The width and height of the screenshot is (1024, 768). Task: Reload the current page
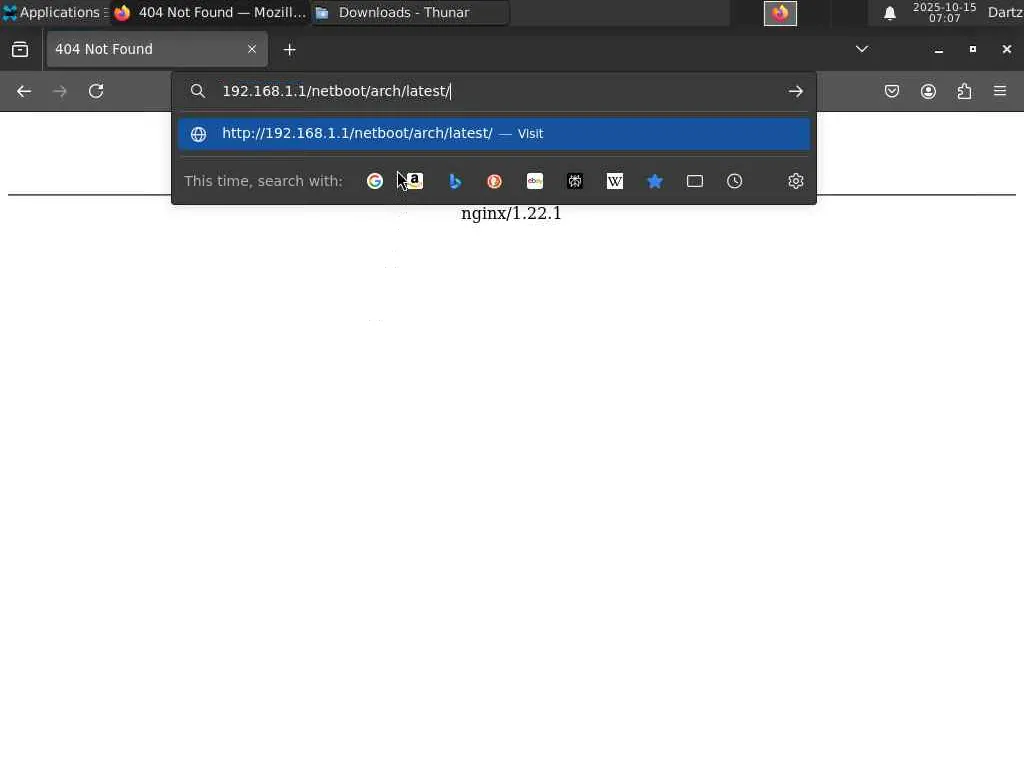96,91
